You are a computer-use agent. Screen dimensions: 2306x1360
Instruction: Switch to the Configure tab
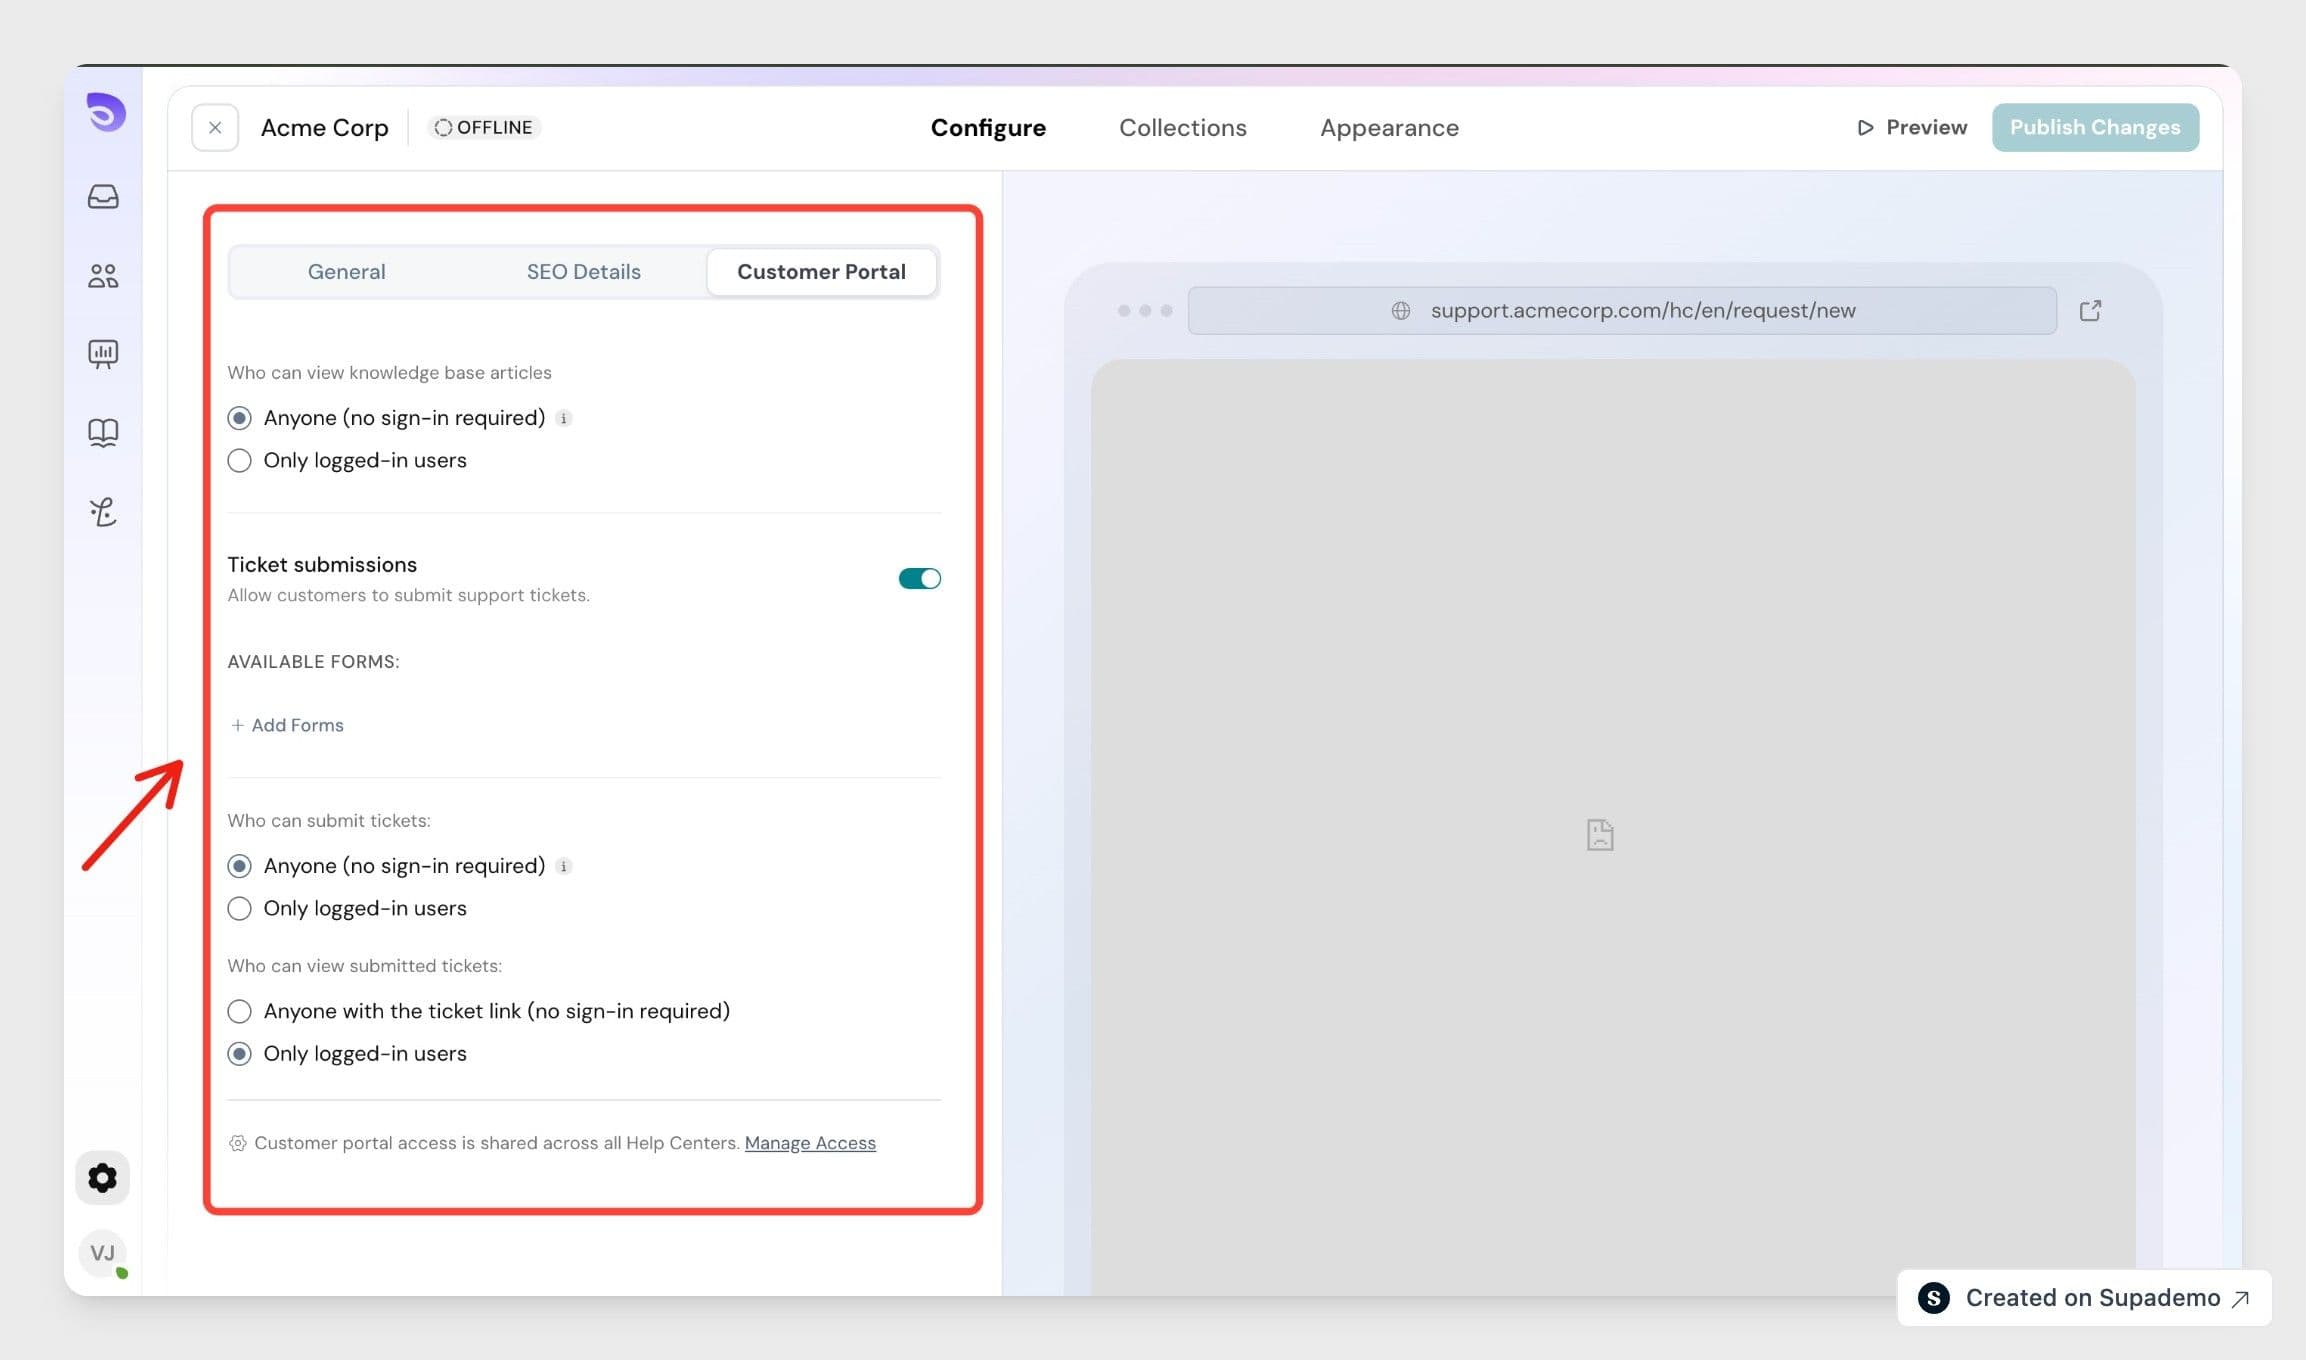point(988,128)
